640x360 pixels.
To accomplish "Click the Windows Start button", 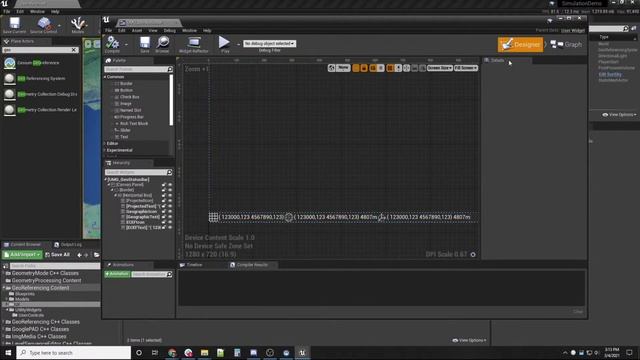I will point(8,353).
